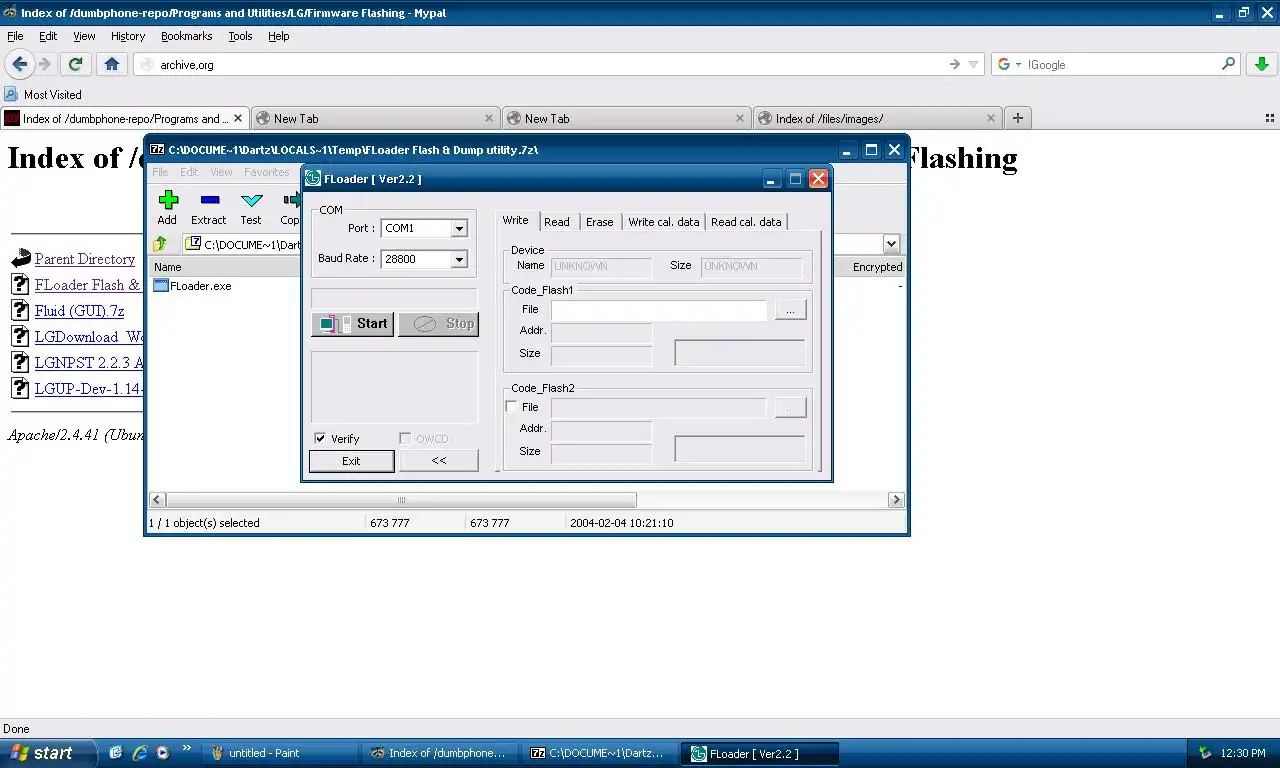Toggle the Verify checkbox

pyautogui.click(x=320, y=438)
